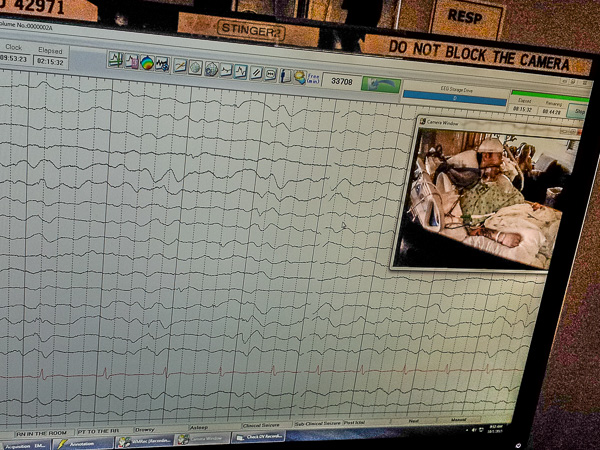Click the orange pencil annotation icon
Image resolution: width=600 pixels, height=450 pixels.
click(x=179, y=66)
